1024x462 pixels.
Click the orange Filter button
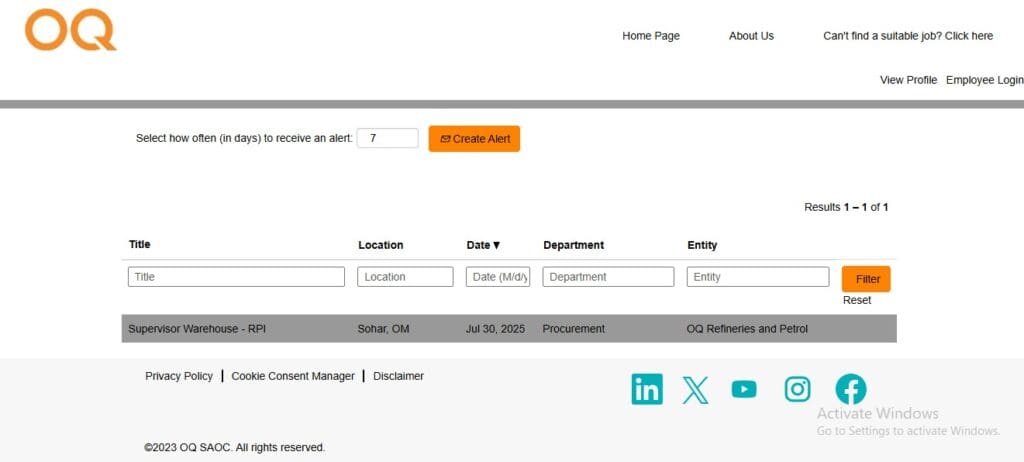866,279
